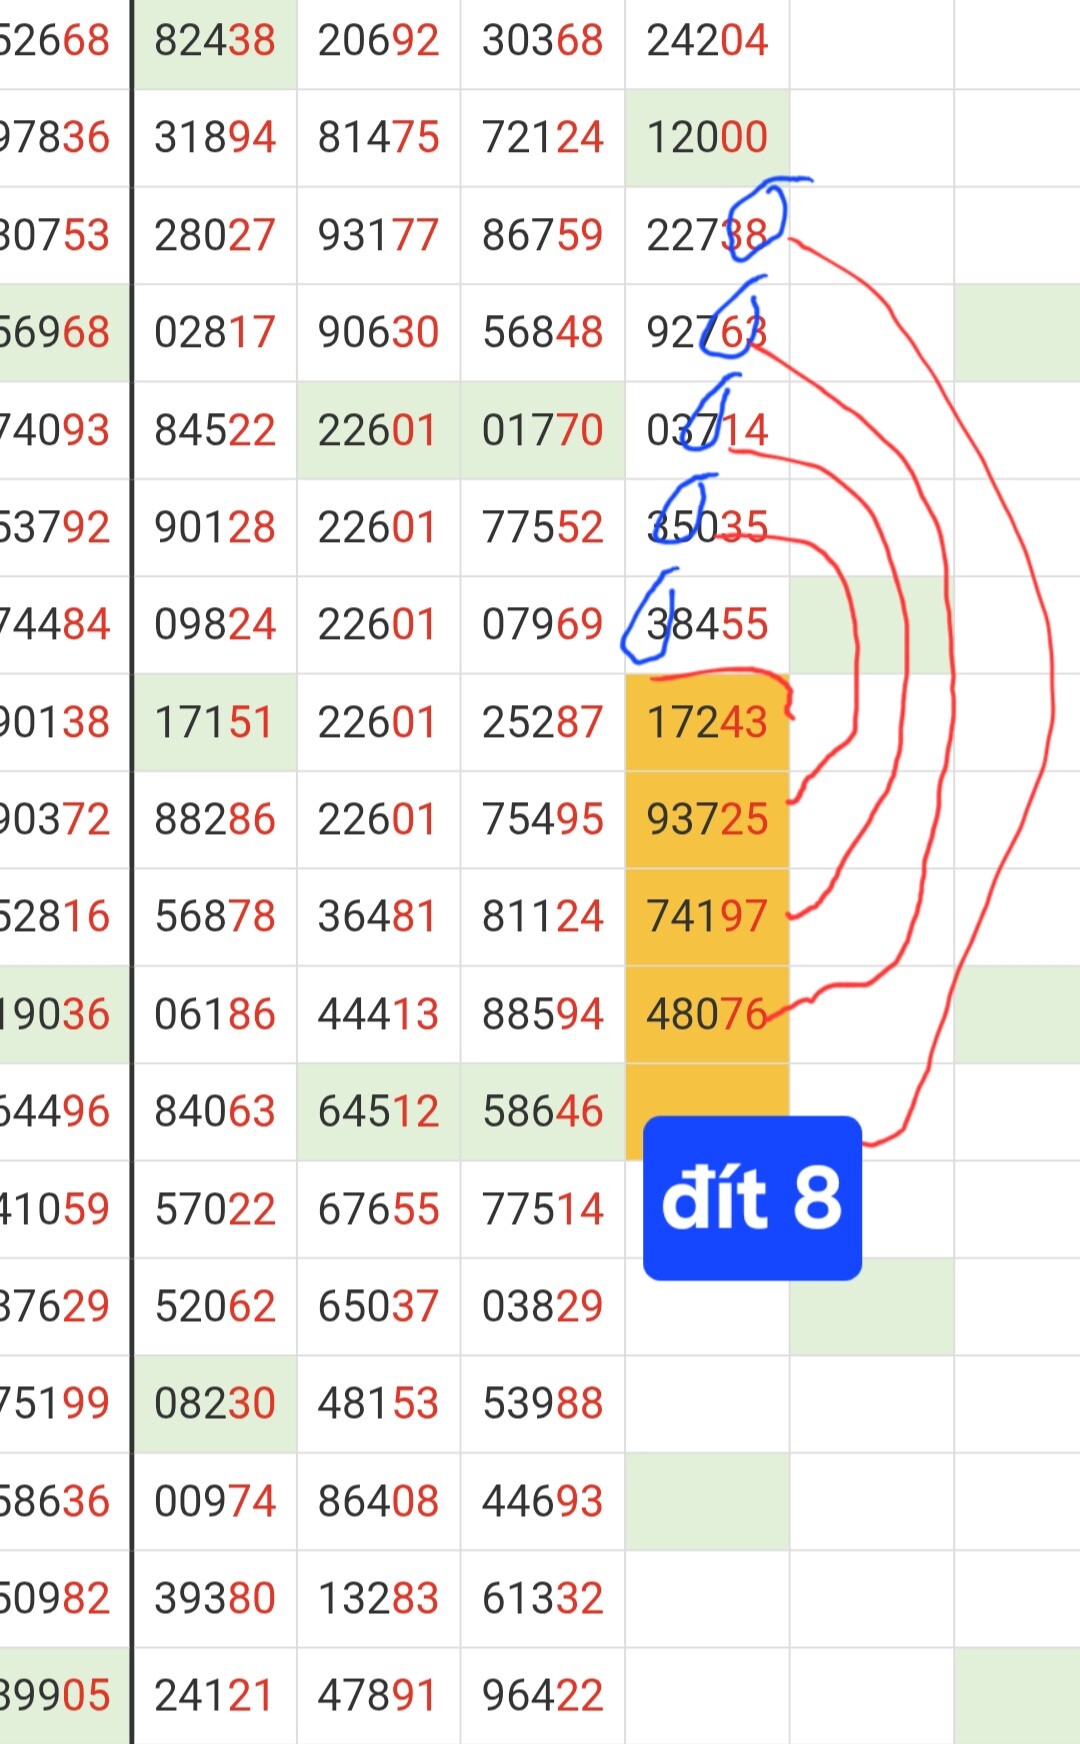The image size is (1080, 1744).
Task: Click the green cell with 58646
Action: pyautogui.click(x=543, y=1111)
